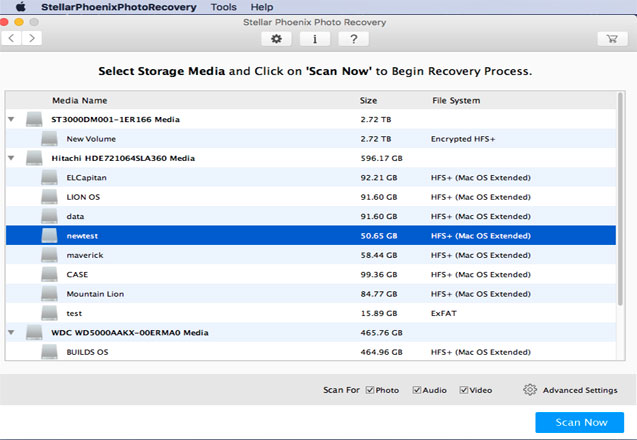Select the data volume name
This screenshot has height=440, width=637.
click(x=75, y=217)
